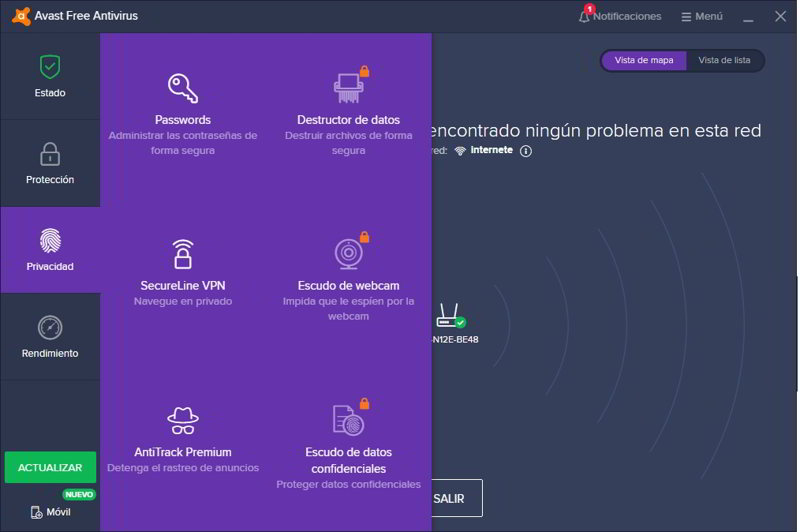Click 'Navegue en privado' text
Viewport: 800px width, 532px height.
pyautogui.click(x=183, y=301)
